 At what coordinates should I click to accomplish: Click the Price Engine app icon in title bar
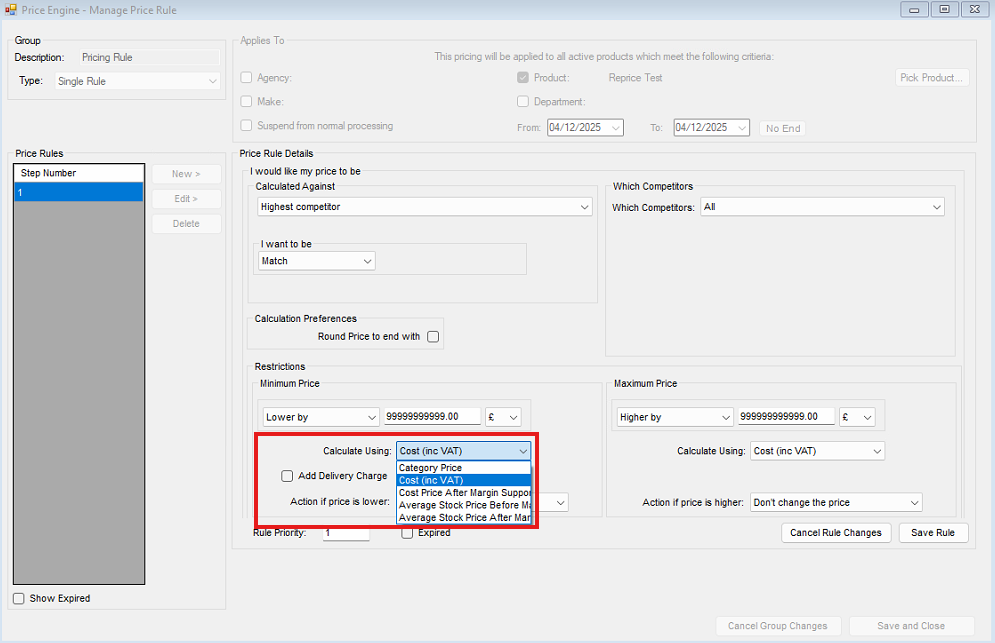10,10
